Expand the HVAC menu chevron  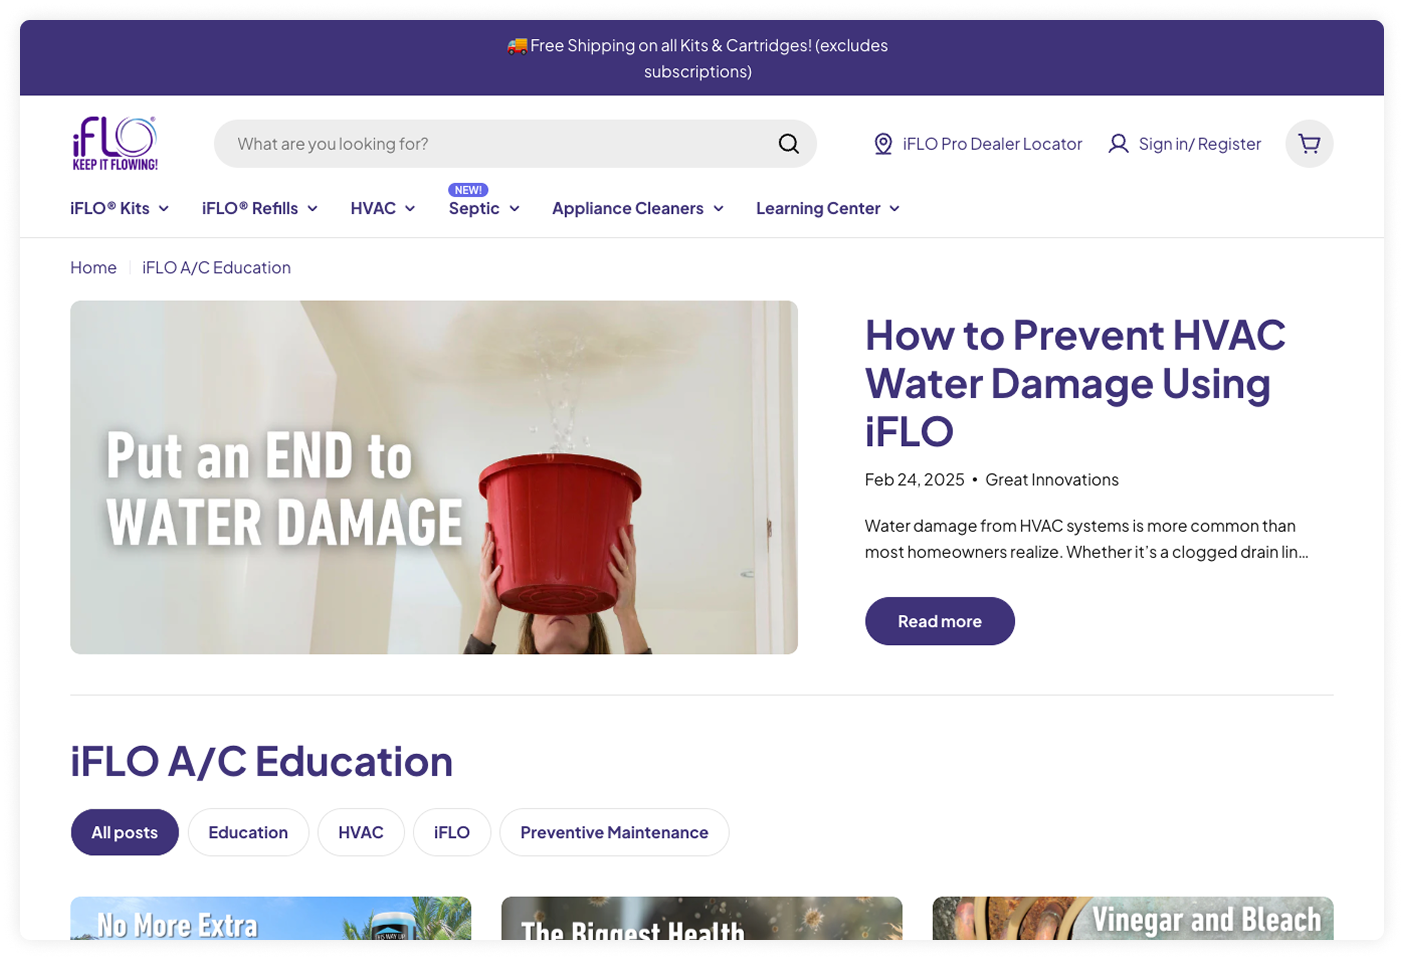coord(410,209)
